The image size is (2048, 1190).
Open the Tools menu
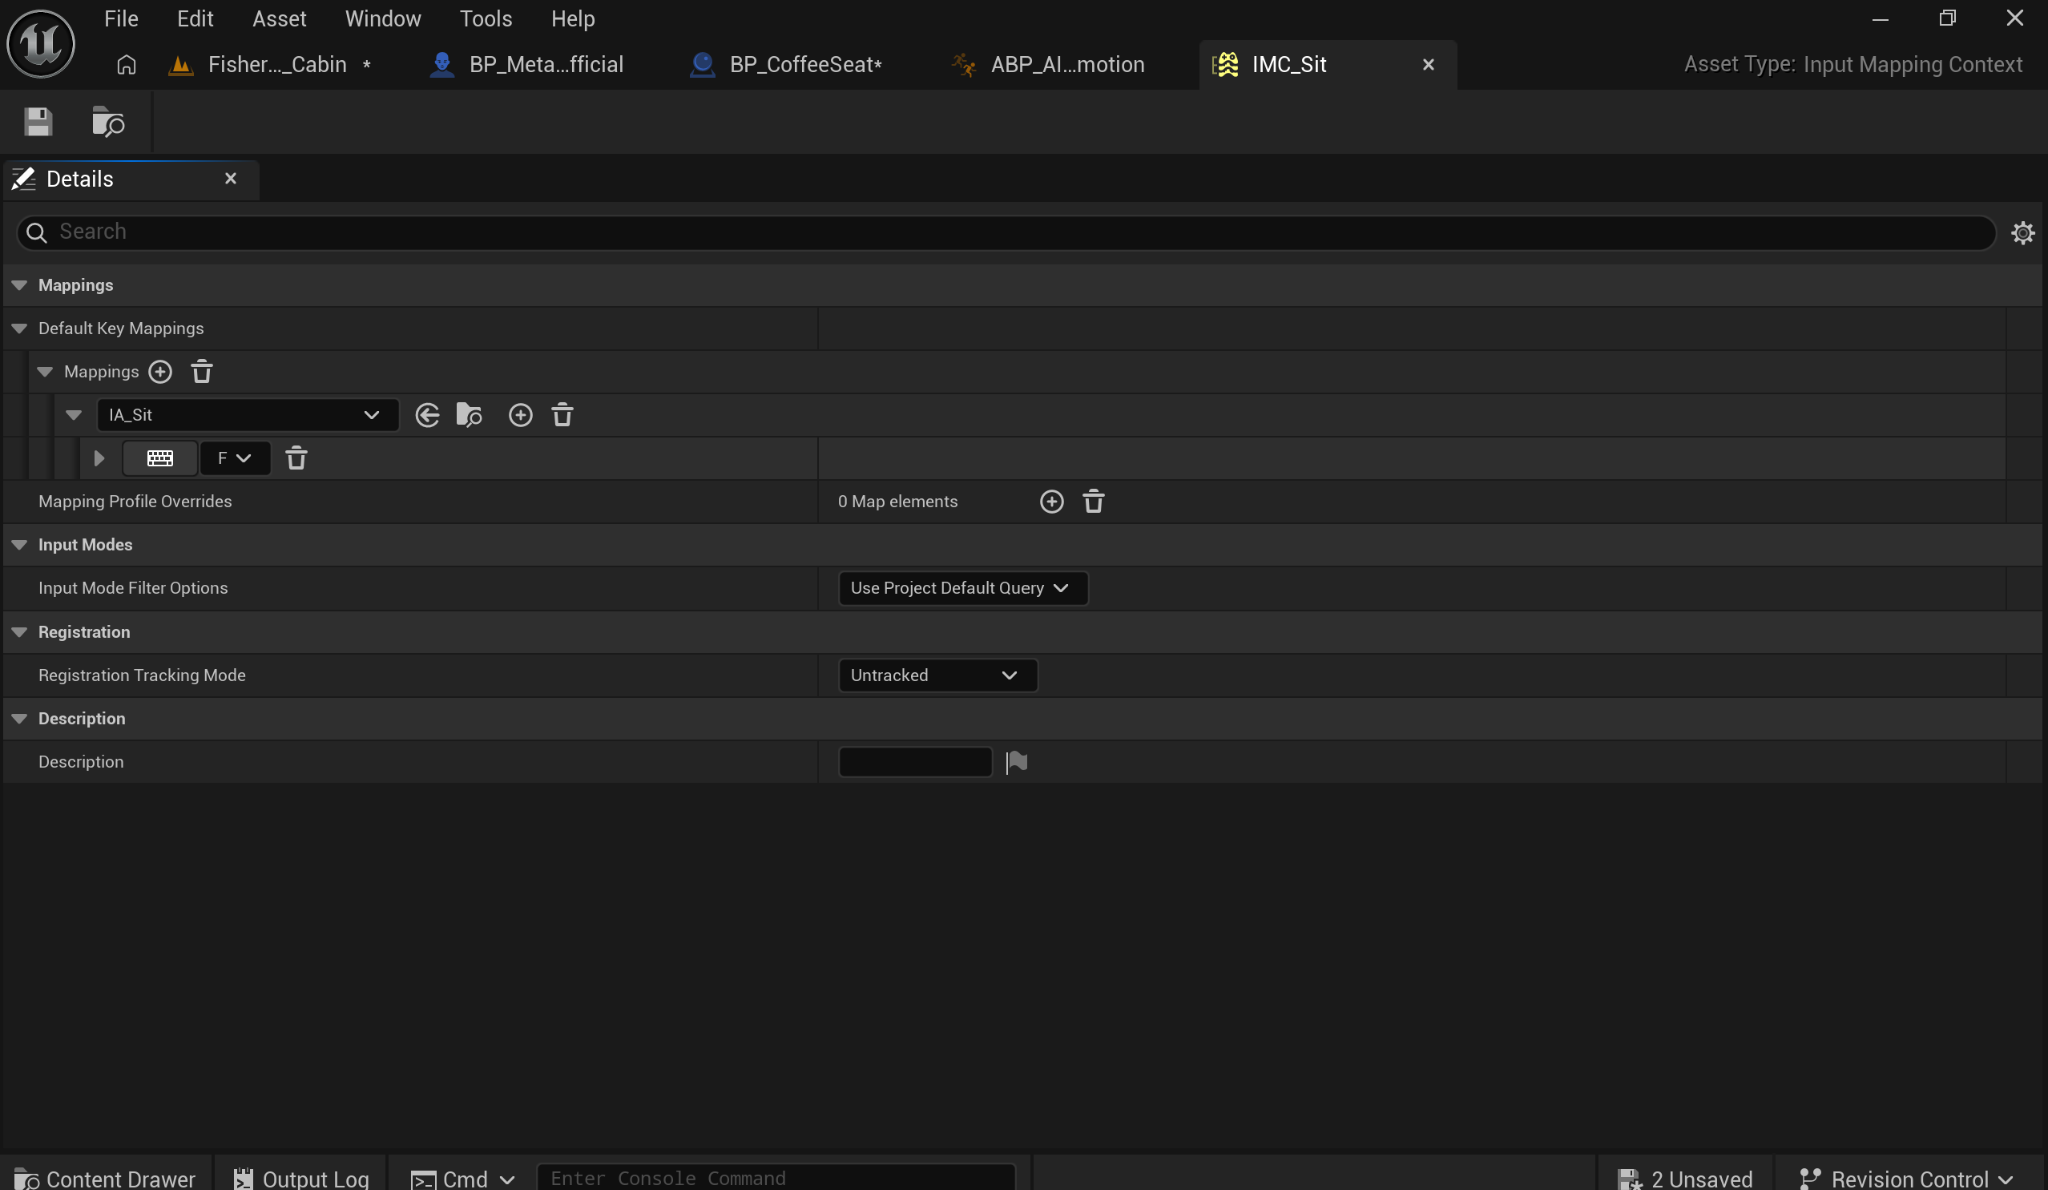coord(485,19)
